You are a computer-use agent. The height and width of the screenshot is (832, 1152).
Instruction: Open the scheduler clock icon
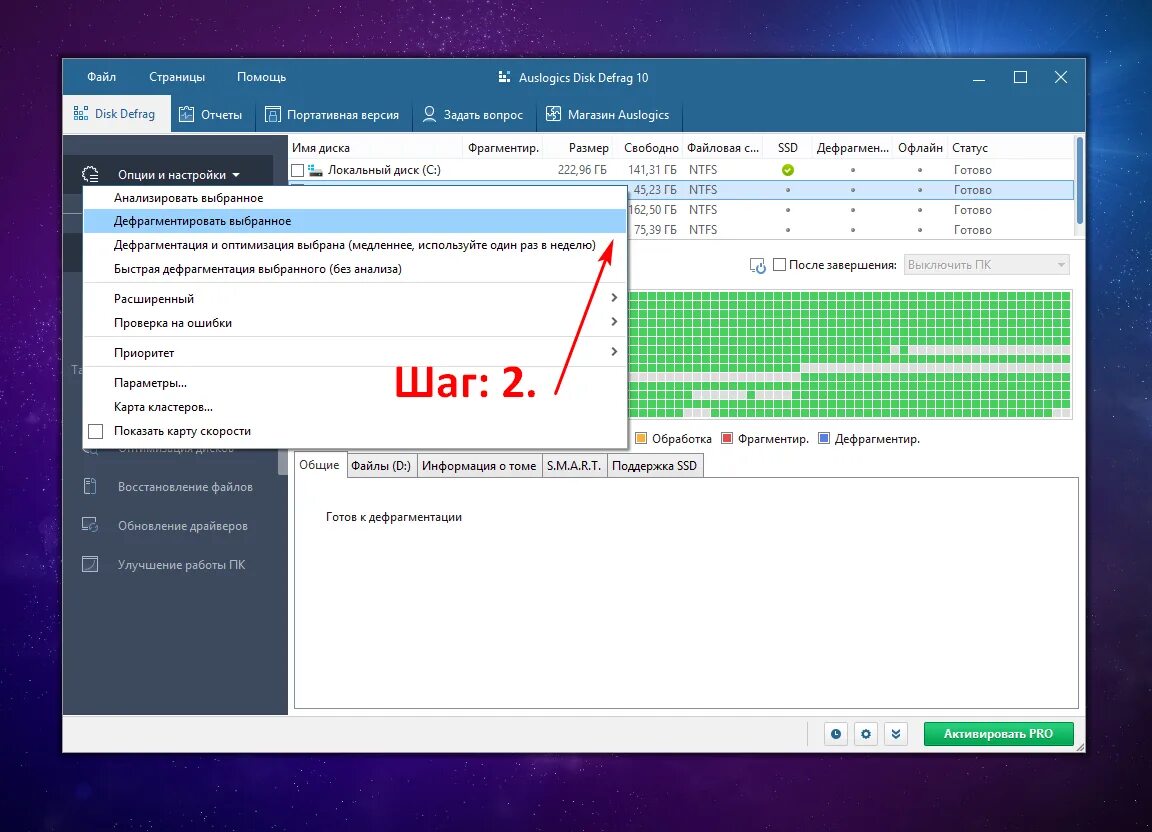[x=835, y=734]
